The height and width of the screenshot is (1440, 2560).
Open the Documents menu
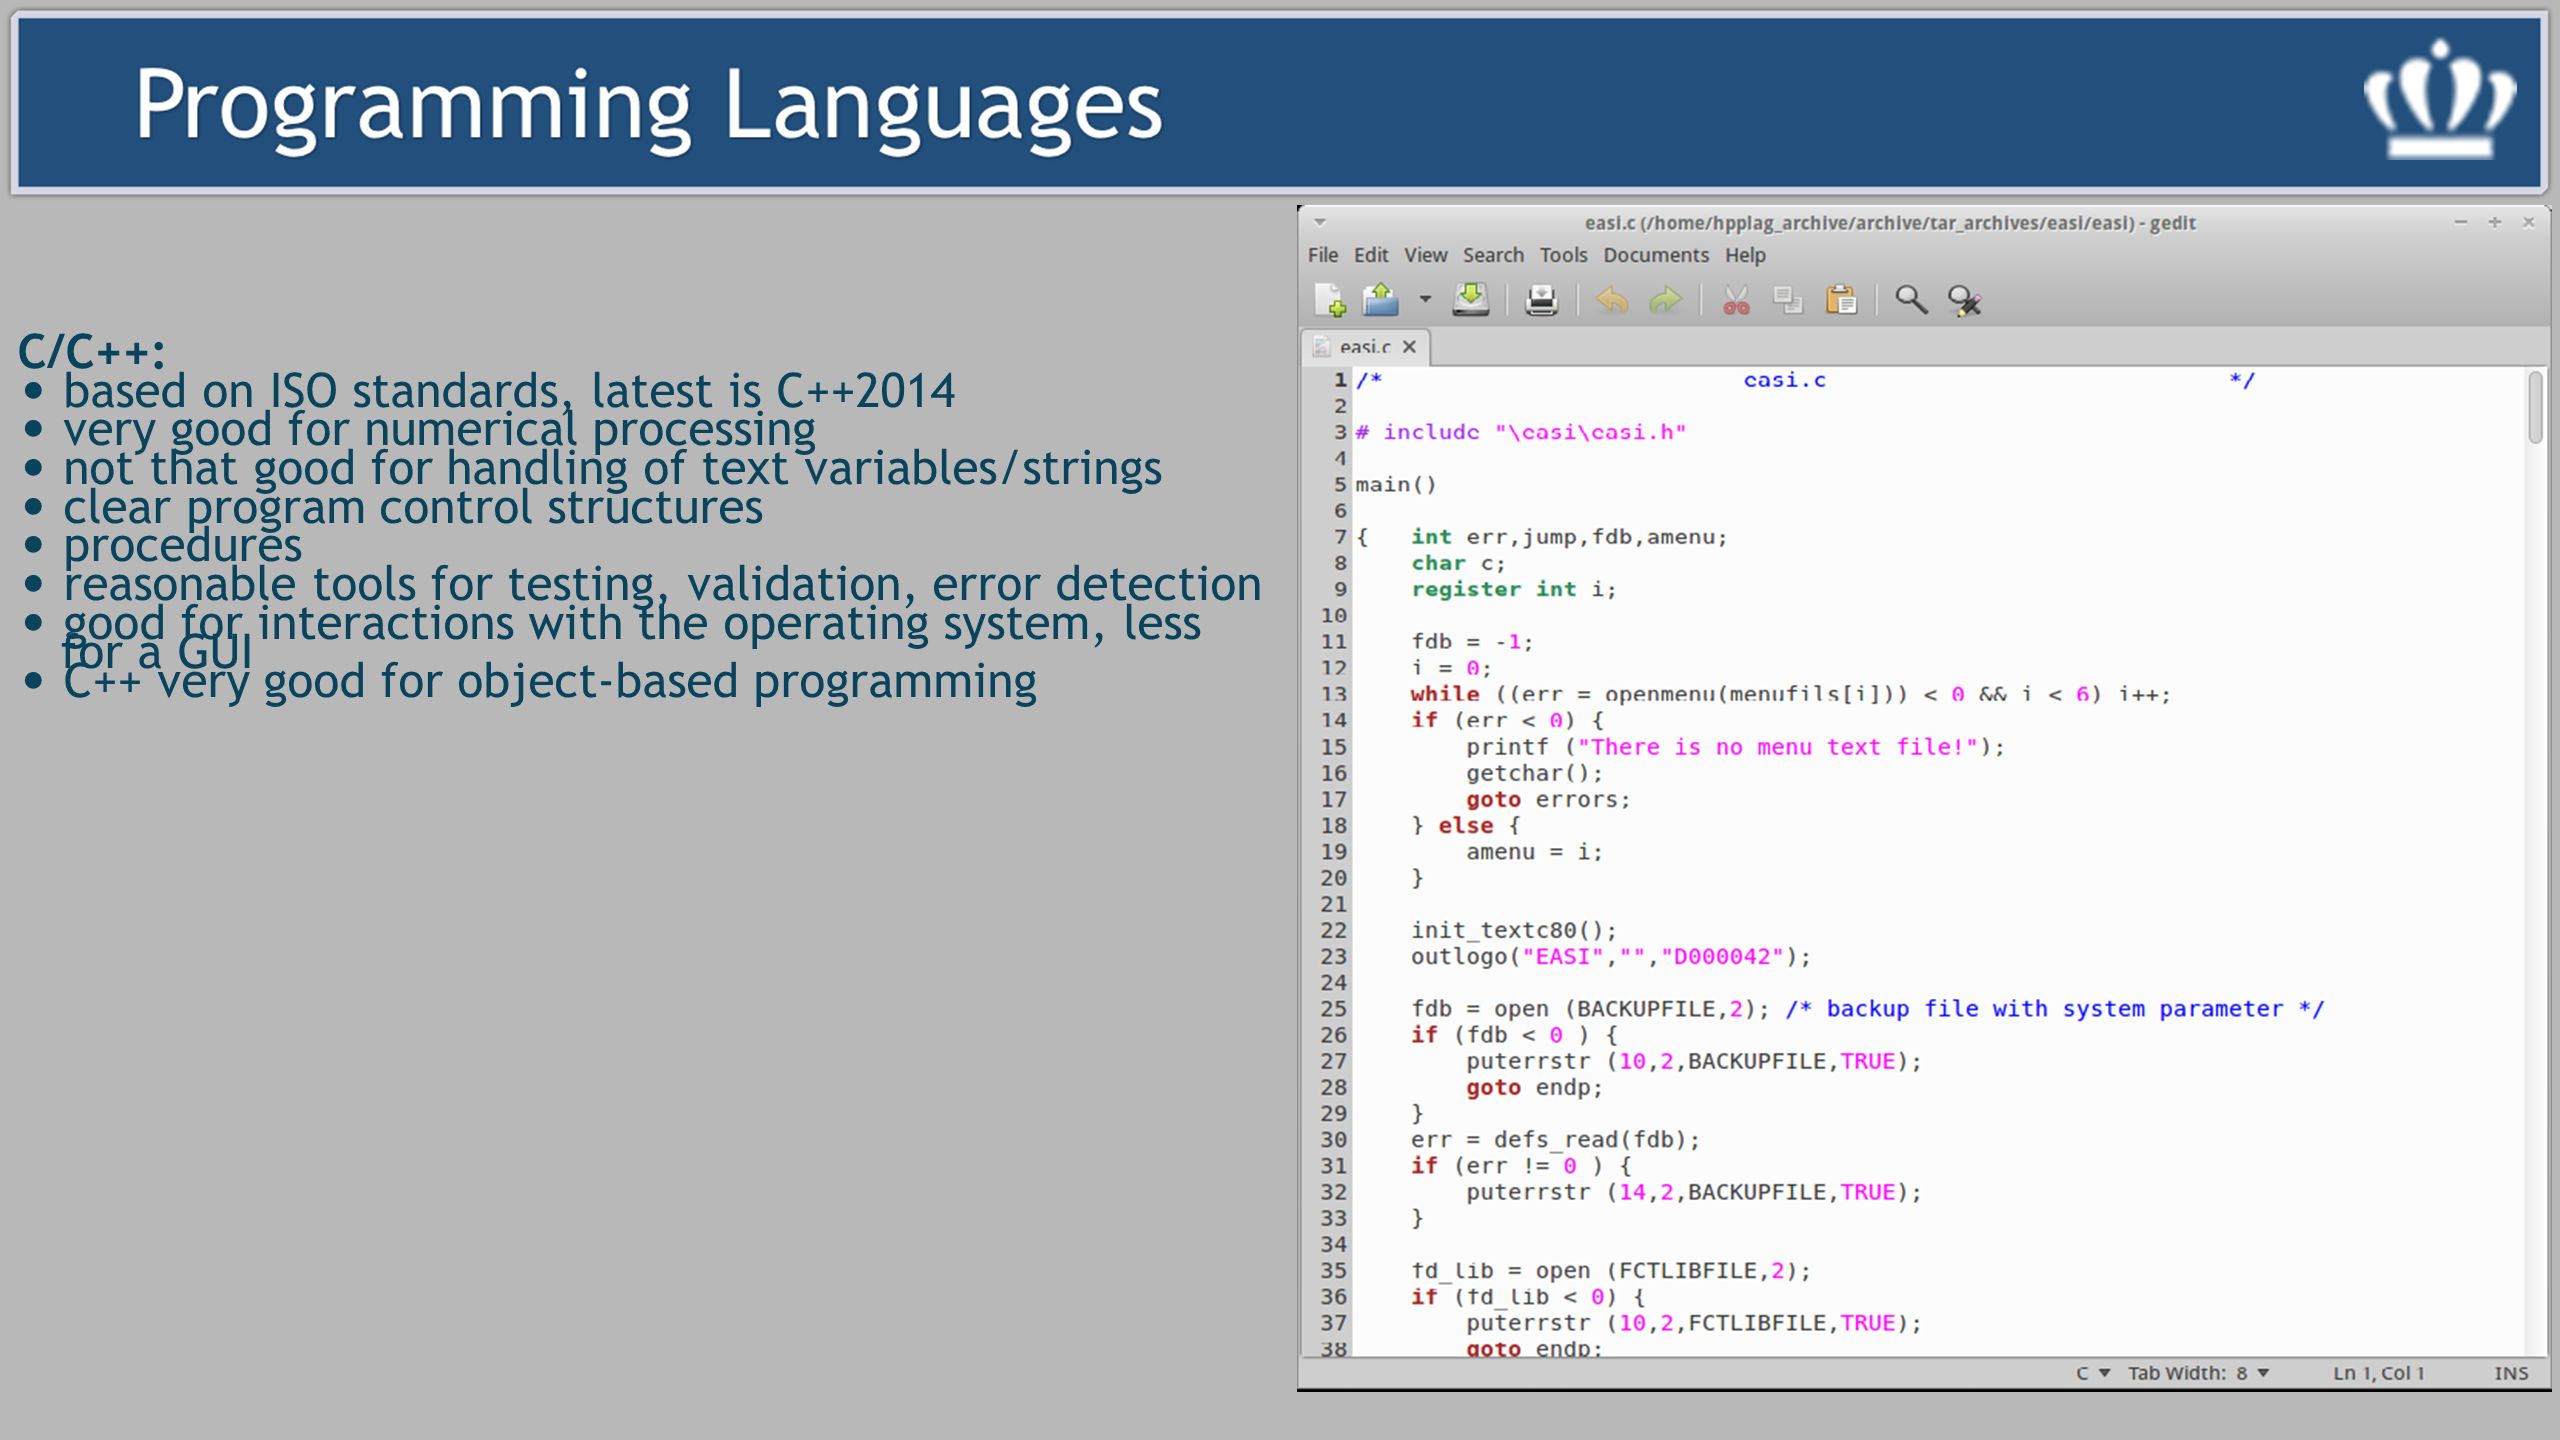(1656, 255)
